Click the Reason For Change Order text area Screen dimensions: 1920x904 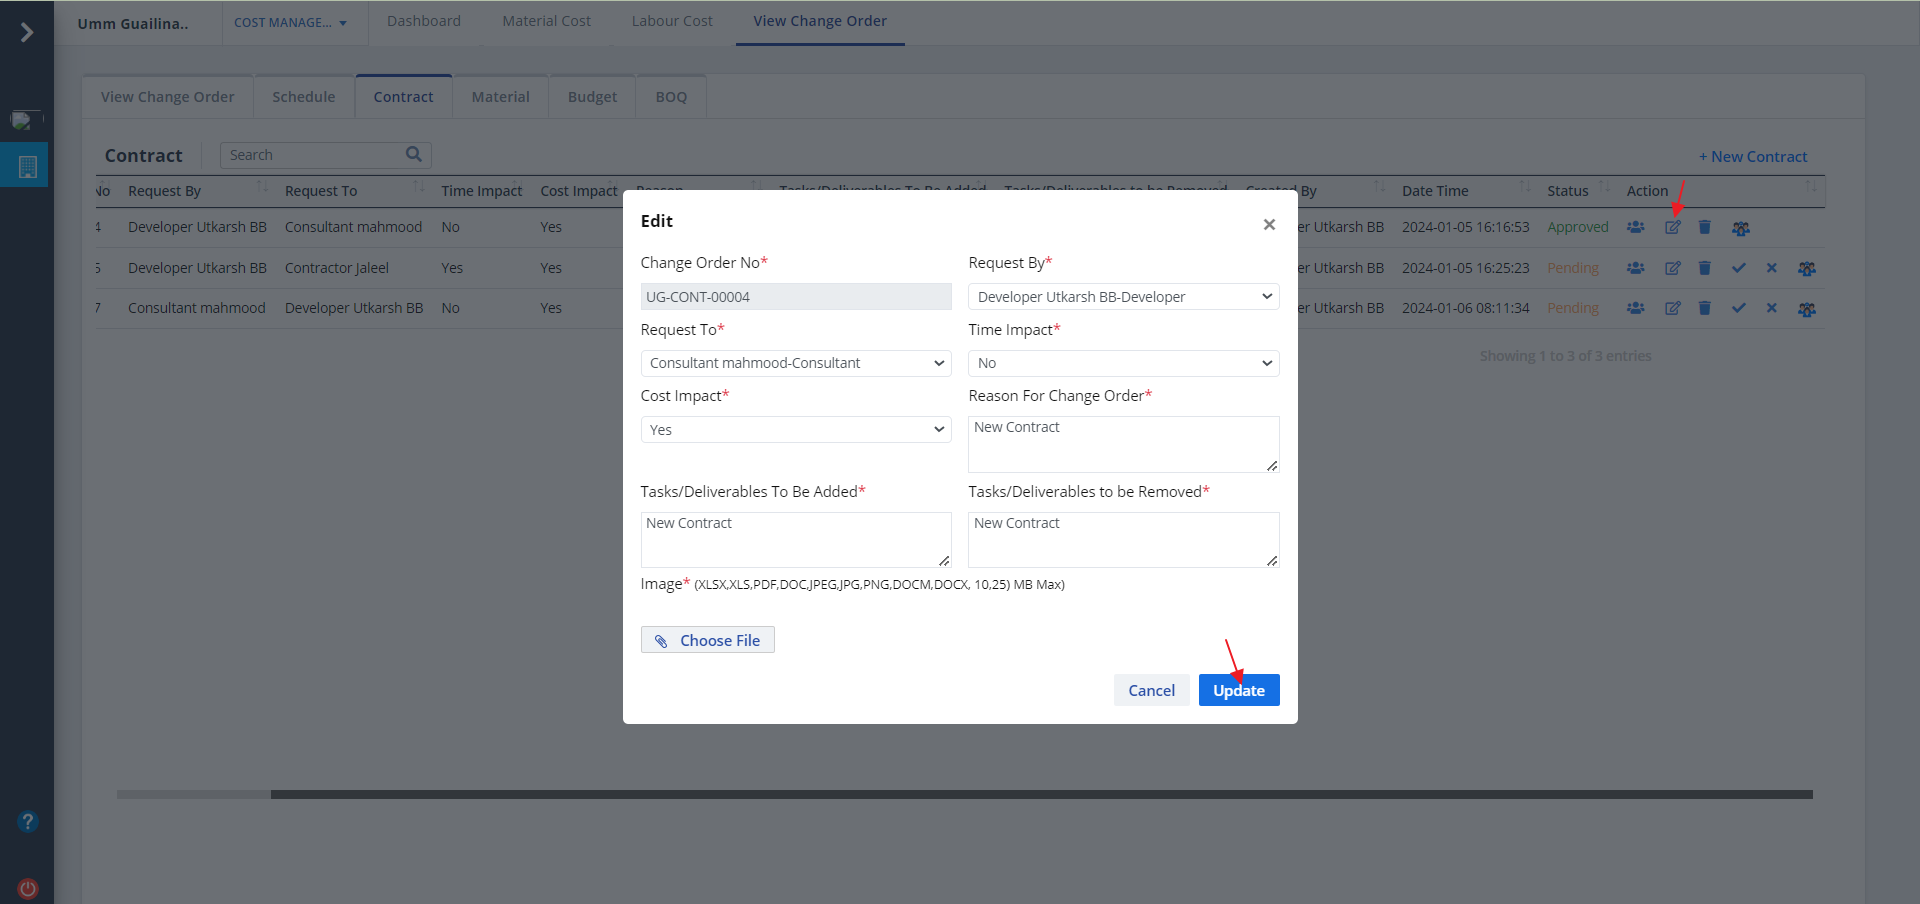[1123, 444]
